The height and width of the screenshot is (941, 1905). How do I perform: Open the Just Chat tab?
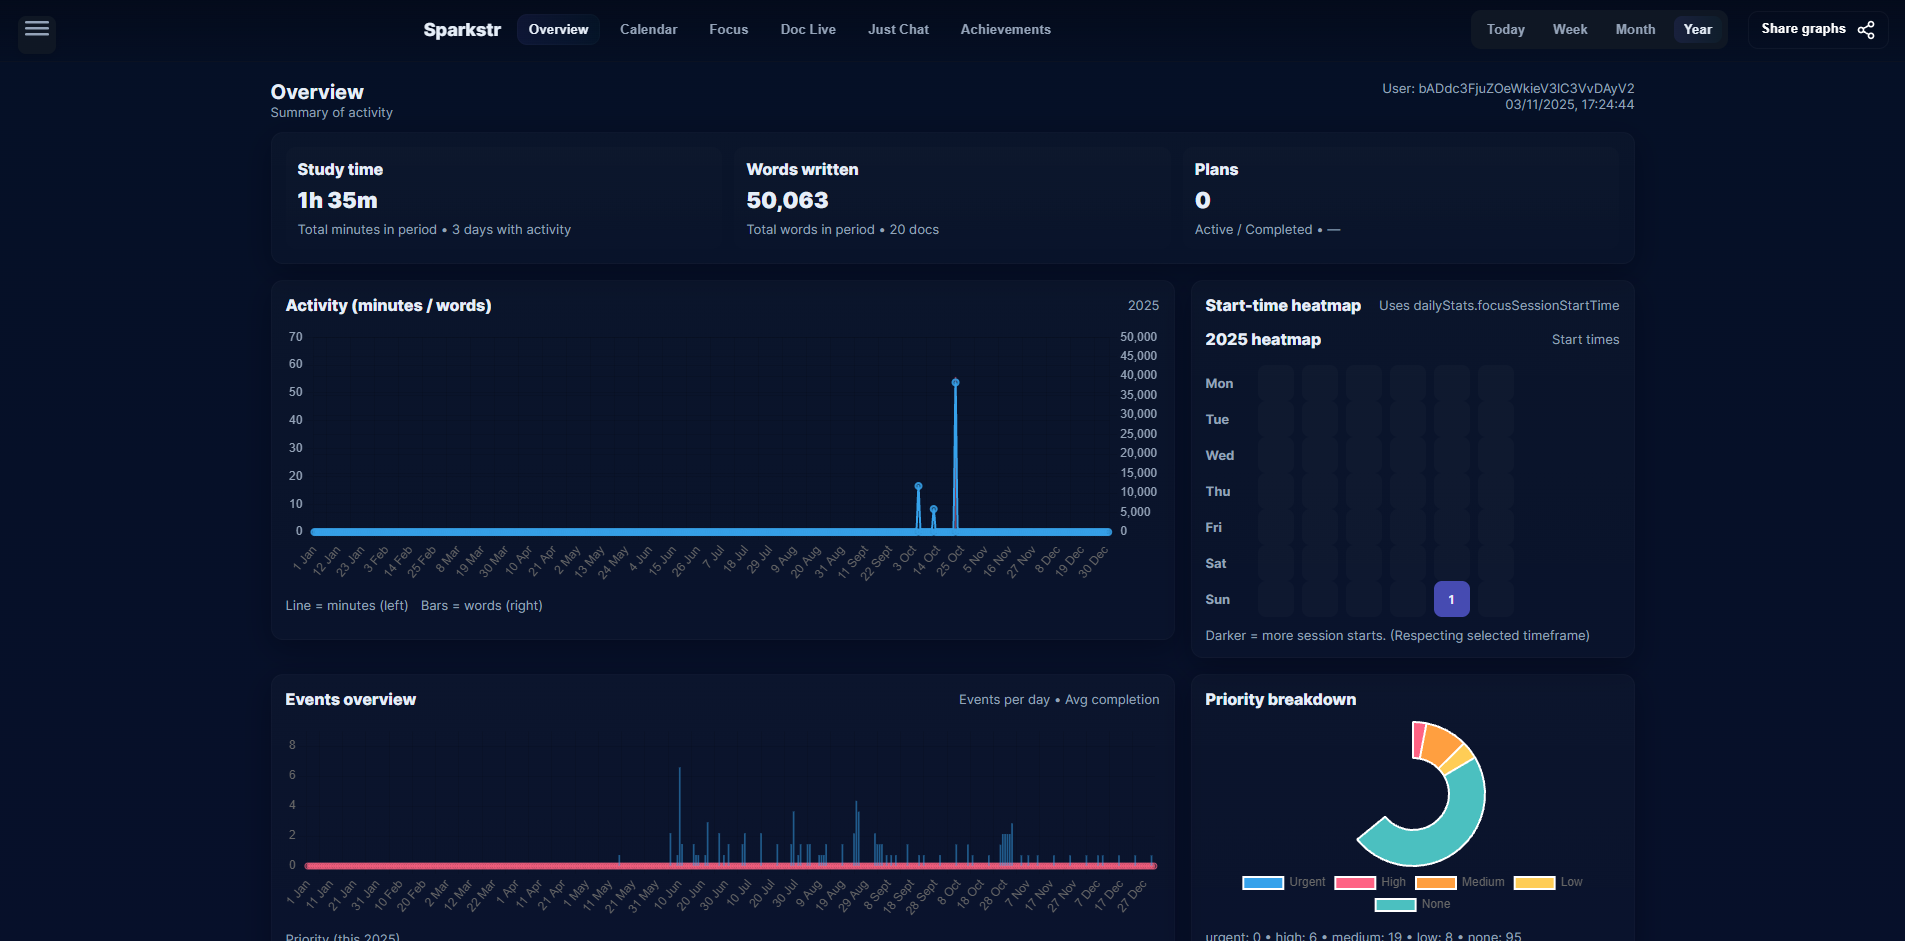(898, 29)
